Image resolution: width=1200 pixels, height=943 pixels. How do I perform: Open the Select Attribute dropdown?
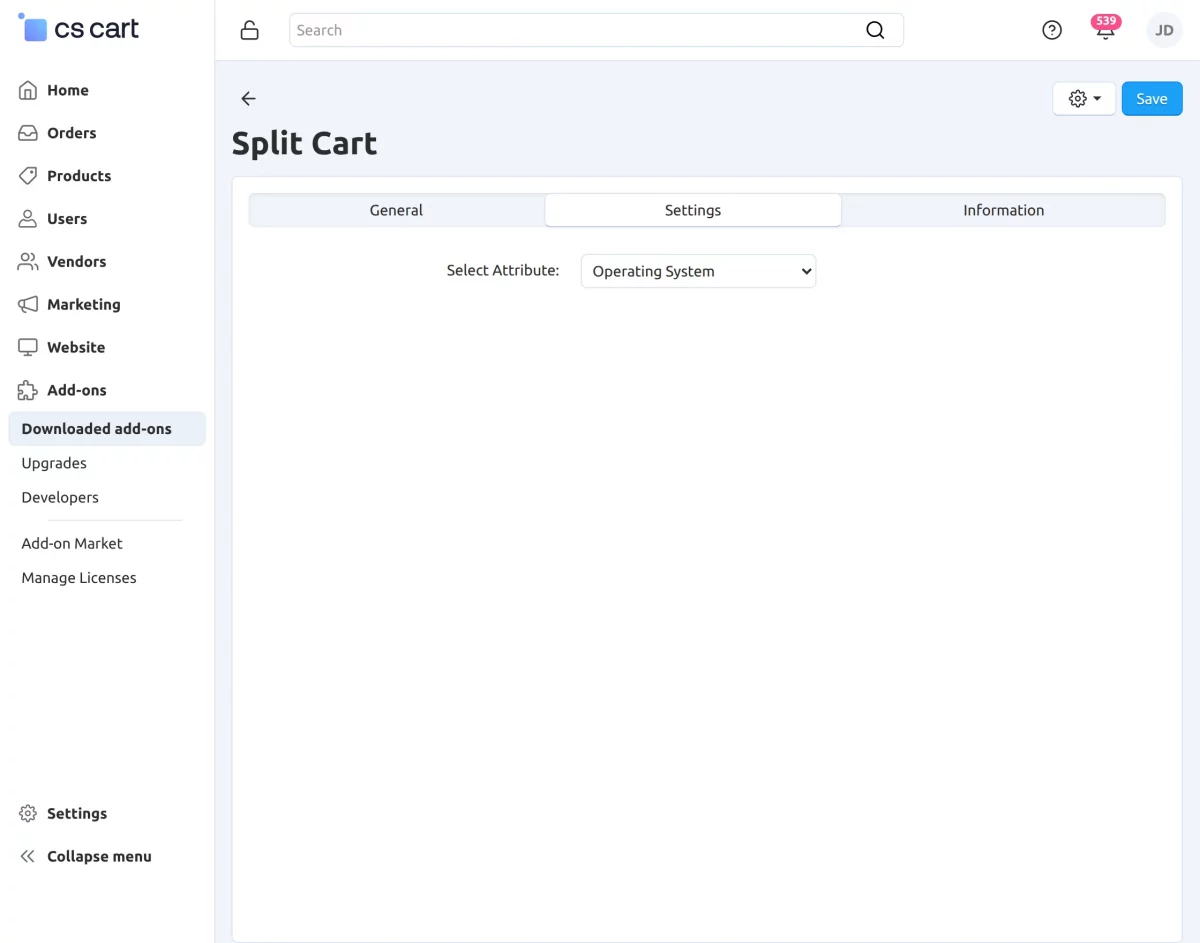[698, 271]
